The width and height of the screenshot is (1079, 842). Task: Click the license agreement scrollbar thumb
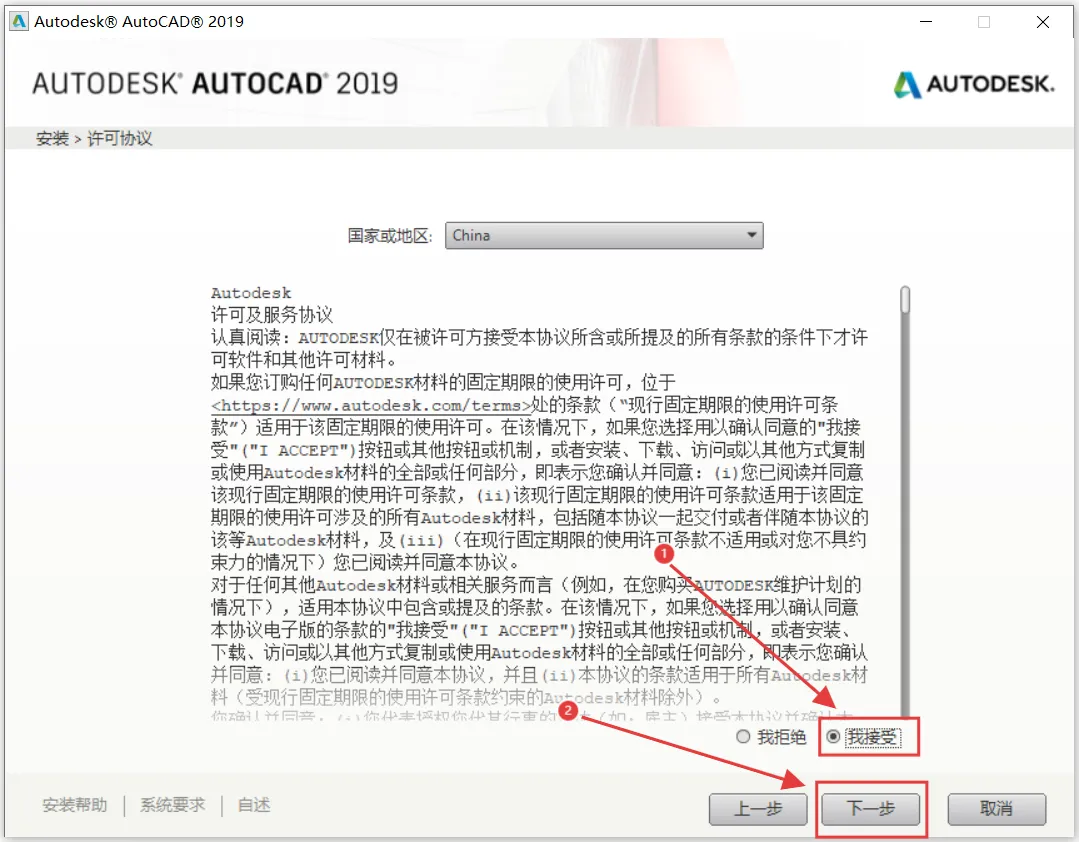pos(905,301)
